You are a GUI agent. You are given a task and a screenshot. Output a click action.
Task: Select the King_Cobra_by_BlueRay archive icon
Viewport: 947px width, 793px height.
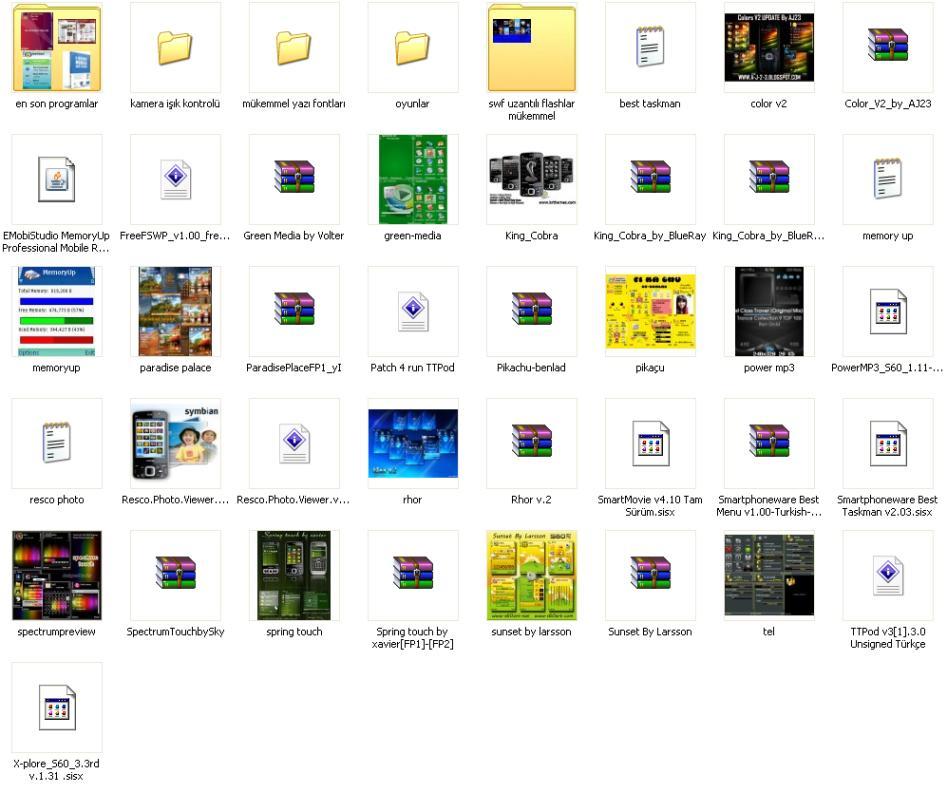650,176
